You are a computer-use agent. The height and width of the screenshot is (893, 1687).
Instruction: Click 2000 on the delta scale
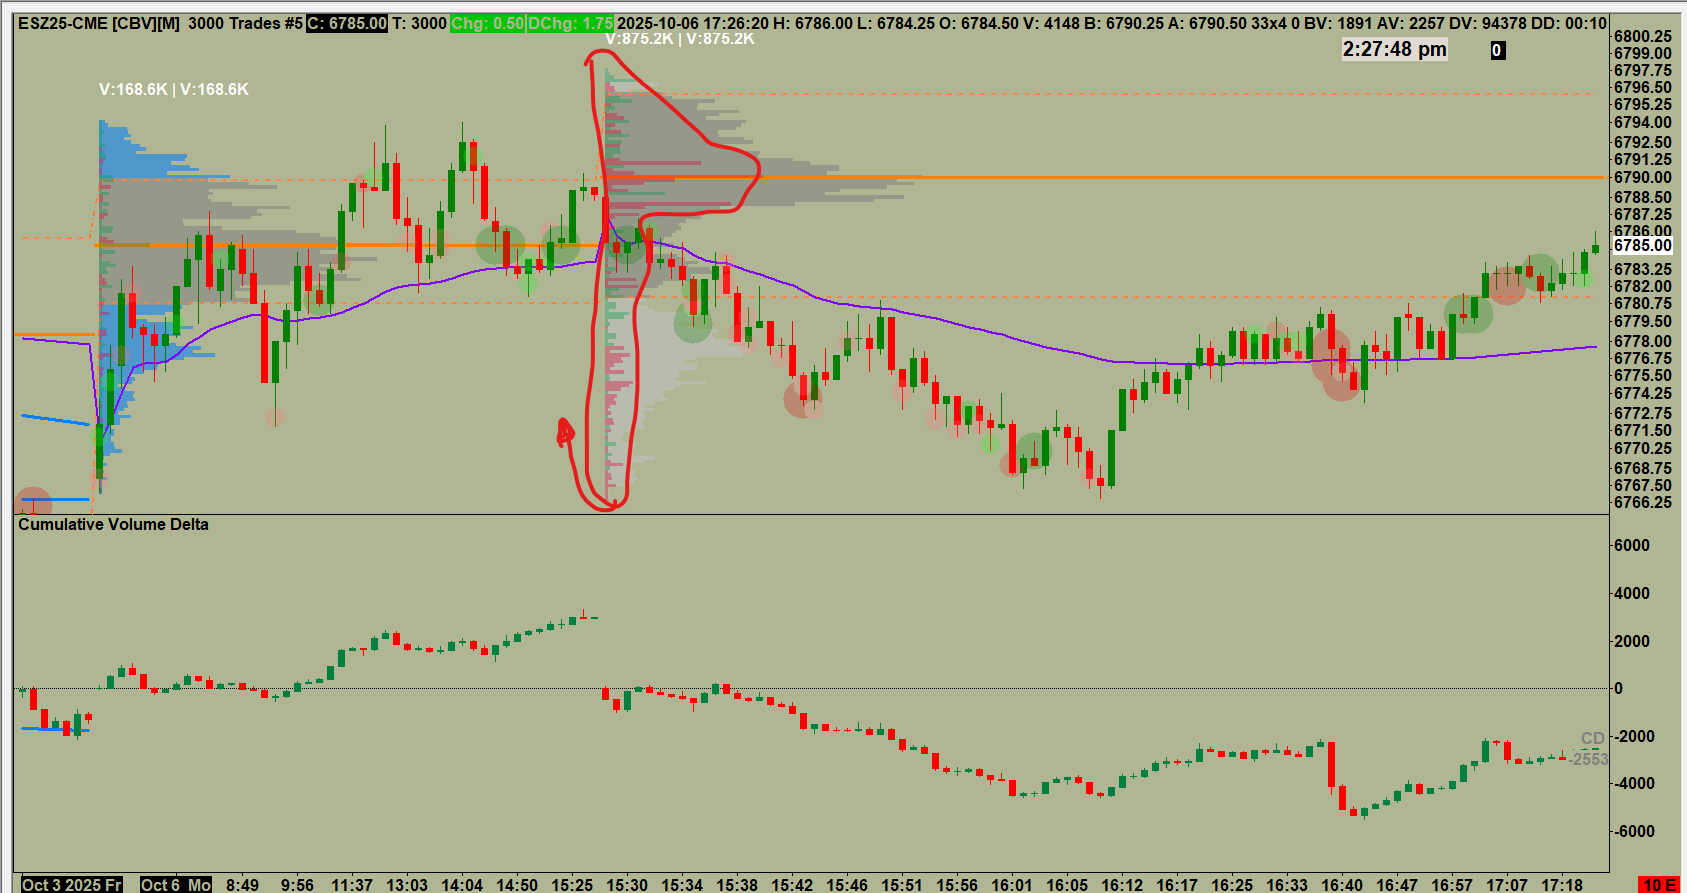point(1632,641)
